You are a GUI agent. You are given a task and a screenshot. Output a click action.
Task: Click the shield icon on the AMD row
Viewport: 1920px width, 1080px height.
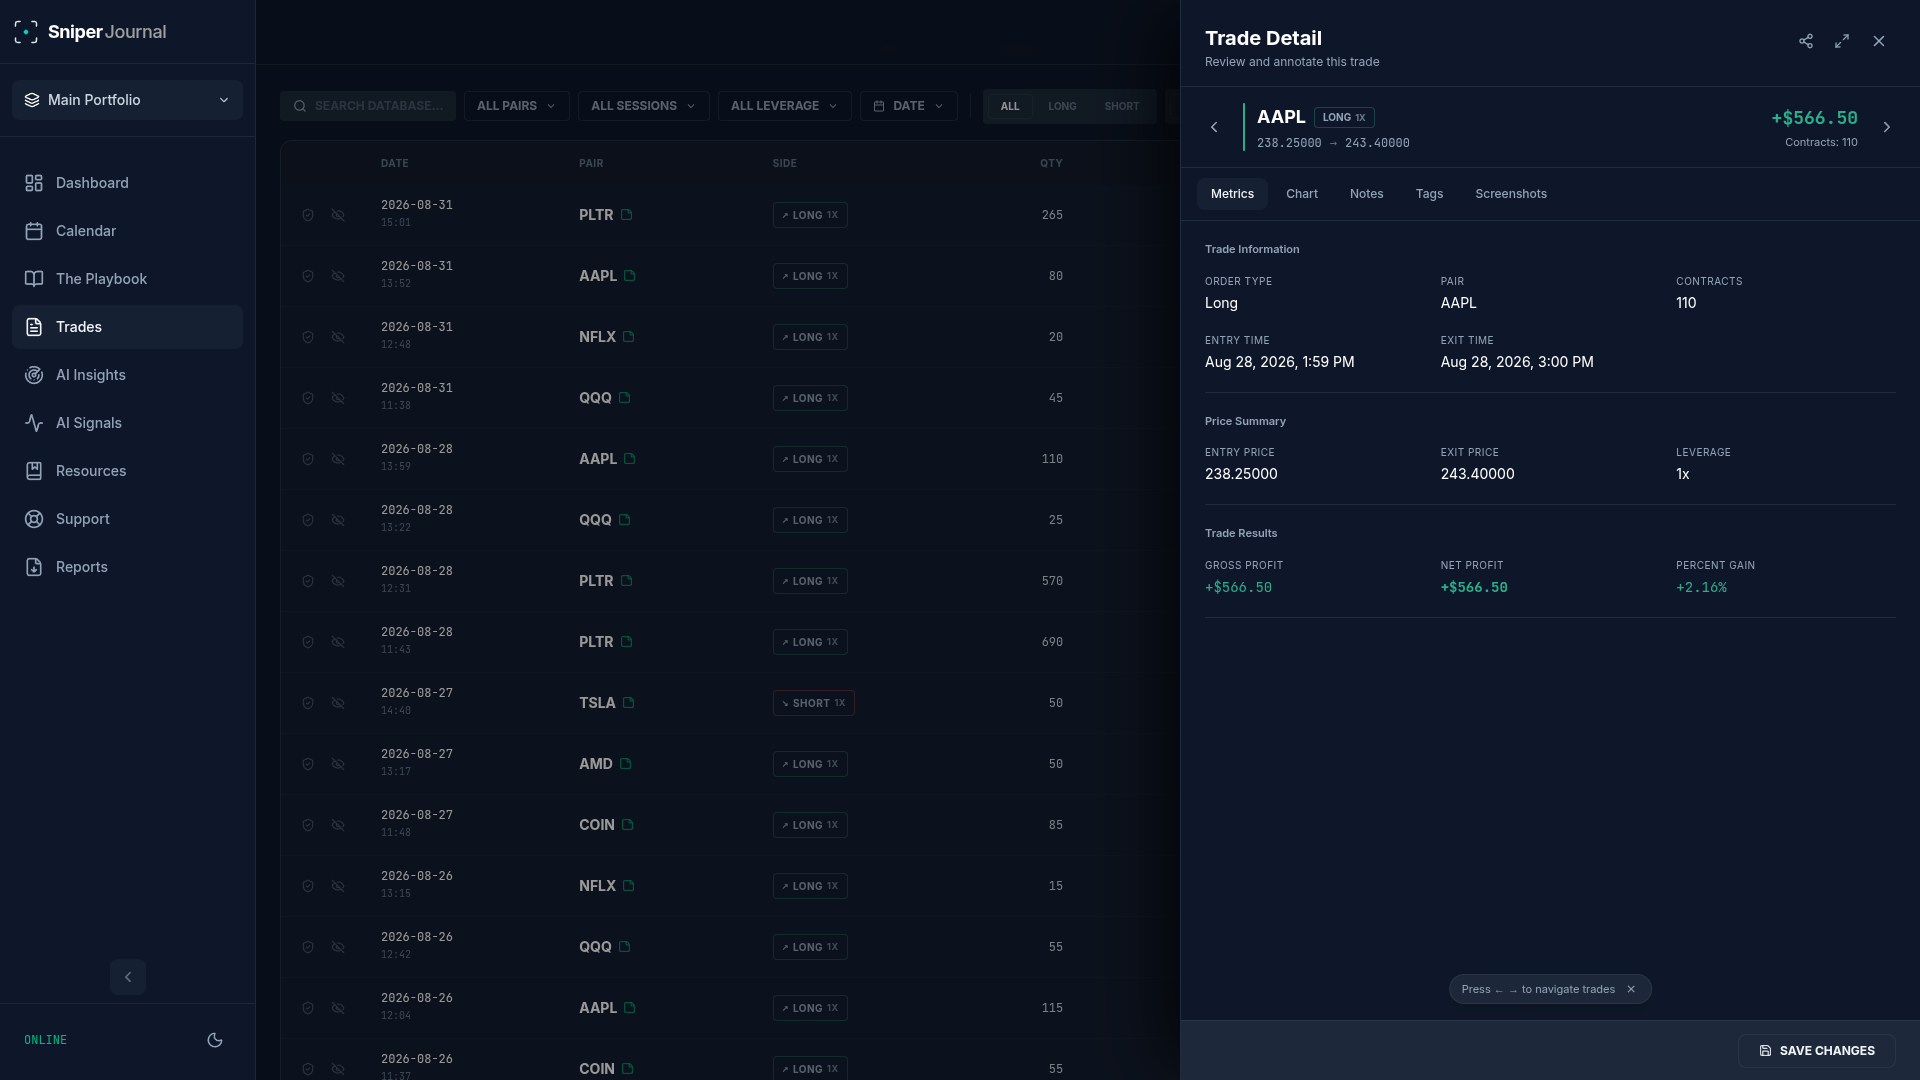pos(308,764)
